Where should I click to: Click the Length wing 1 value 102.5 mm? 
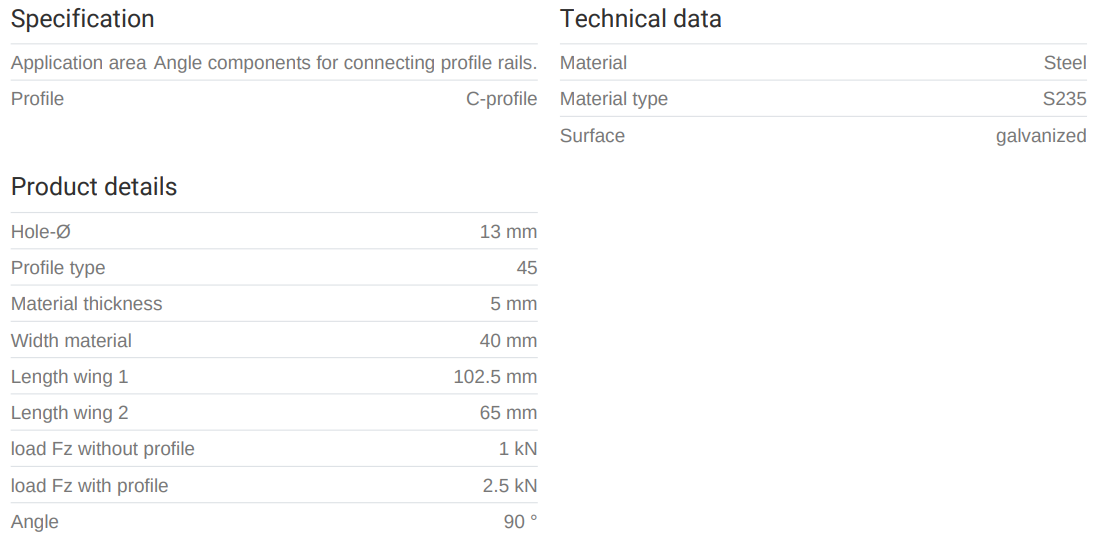(x=495, y=377)
